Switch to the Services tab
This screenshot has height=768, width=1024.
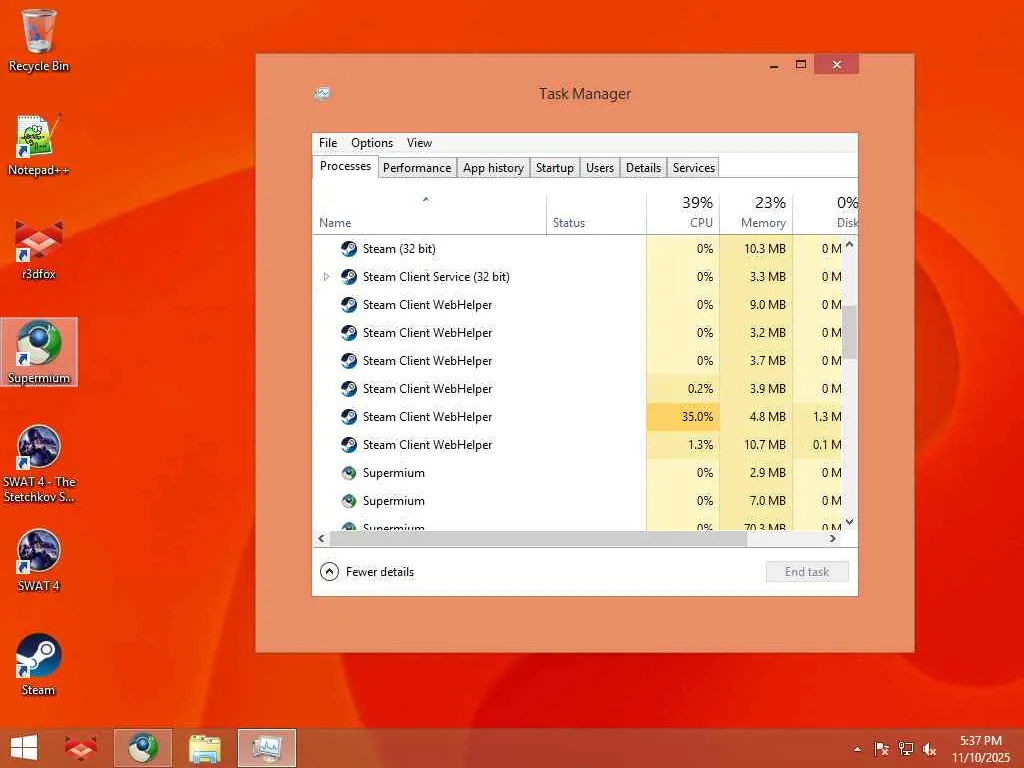[694, 168]
